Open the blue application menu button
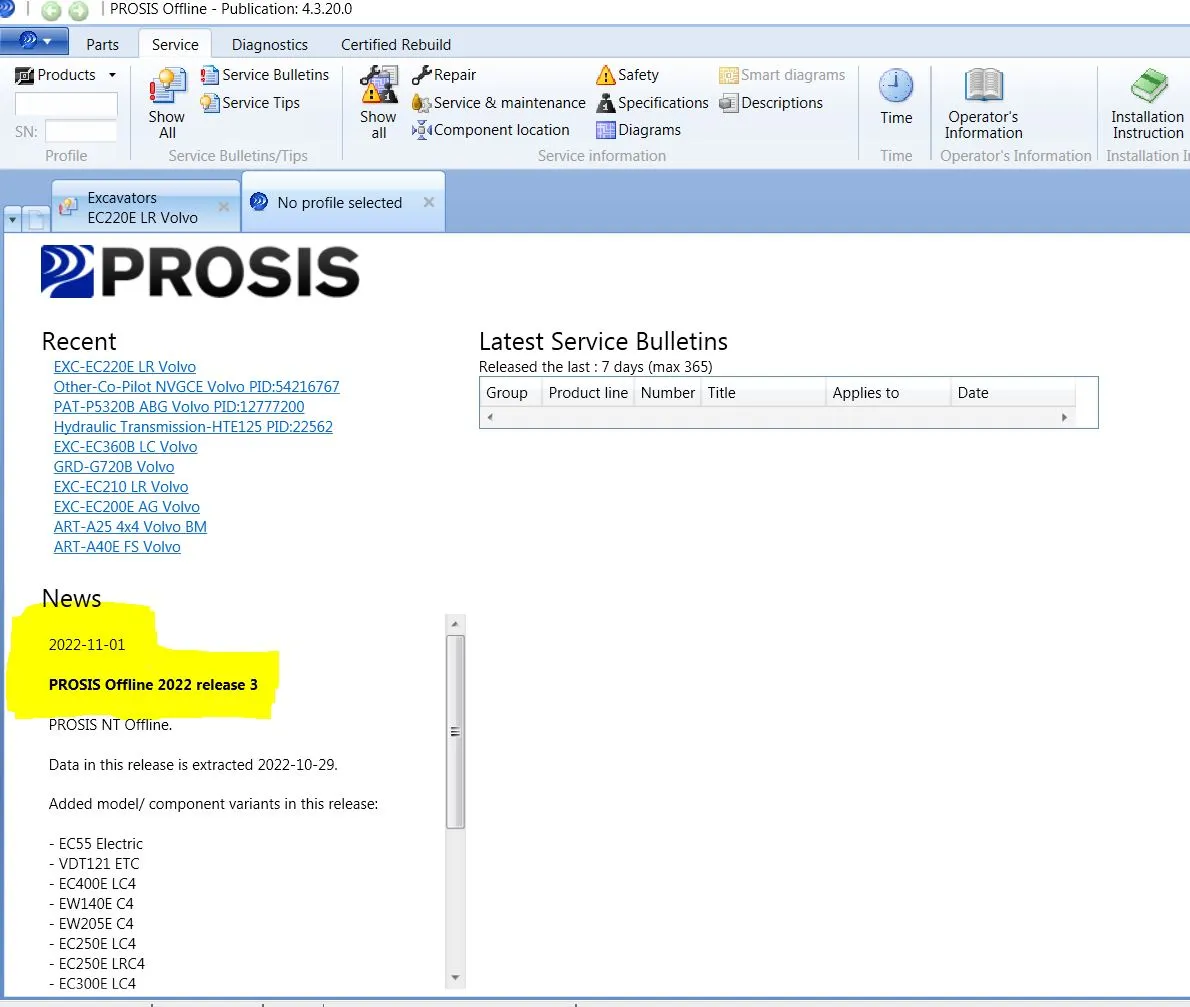Viewport: 1190px width, 1007px height. click(x=35, y=42)
